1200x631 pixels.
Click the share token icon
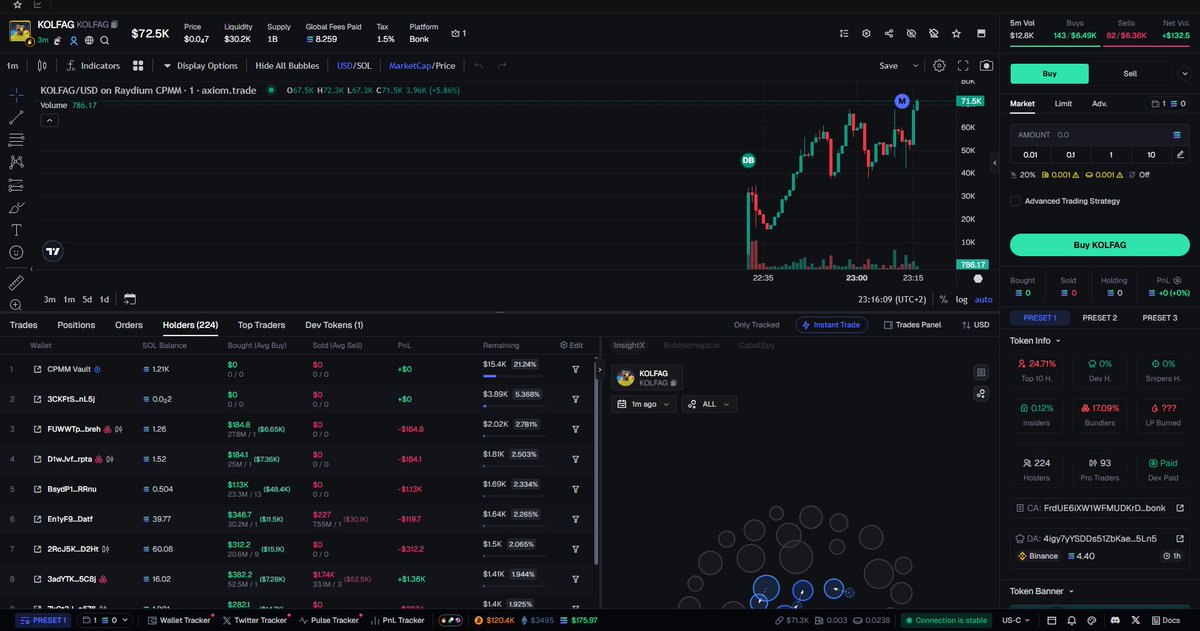(x=889, y=33)
